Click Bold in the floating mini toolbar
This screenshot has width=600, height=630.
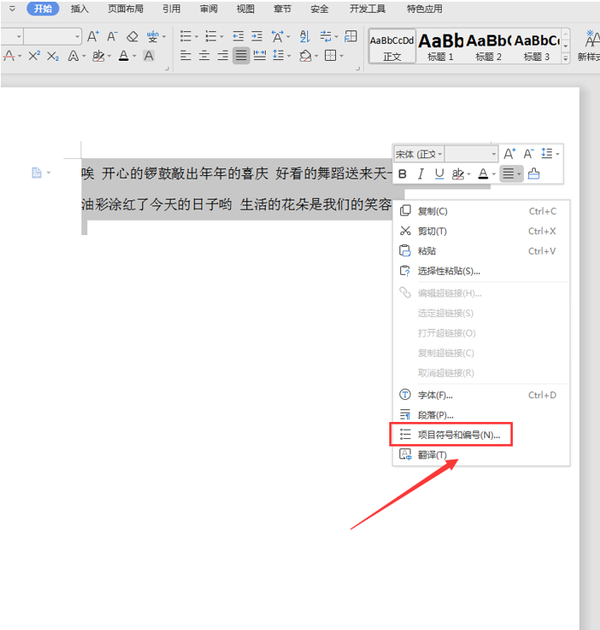point(403,174)
